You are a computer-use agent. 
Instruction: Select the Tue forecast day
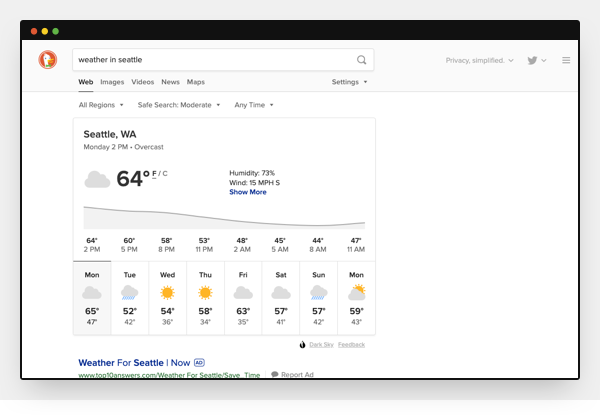[x=130, y=298]
